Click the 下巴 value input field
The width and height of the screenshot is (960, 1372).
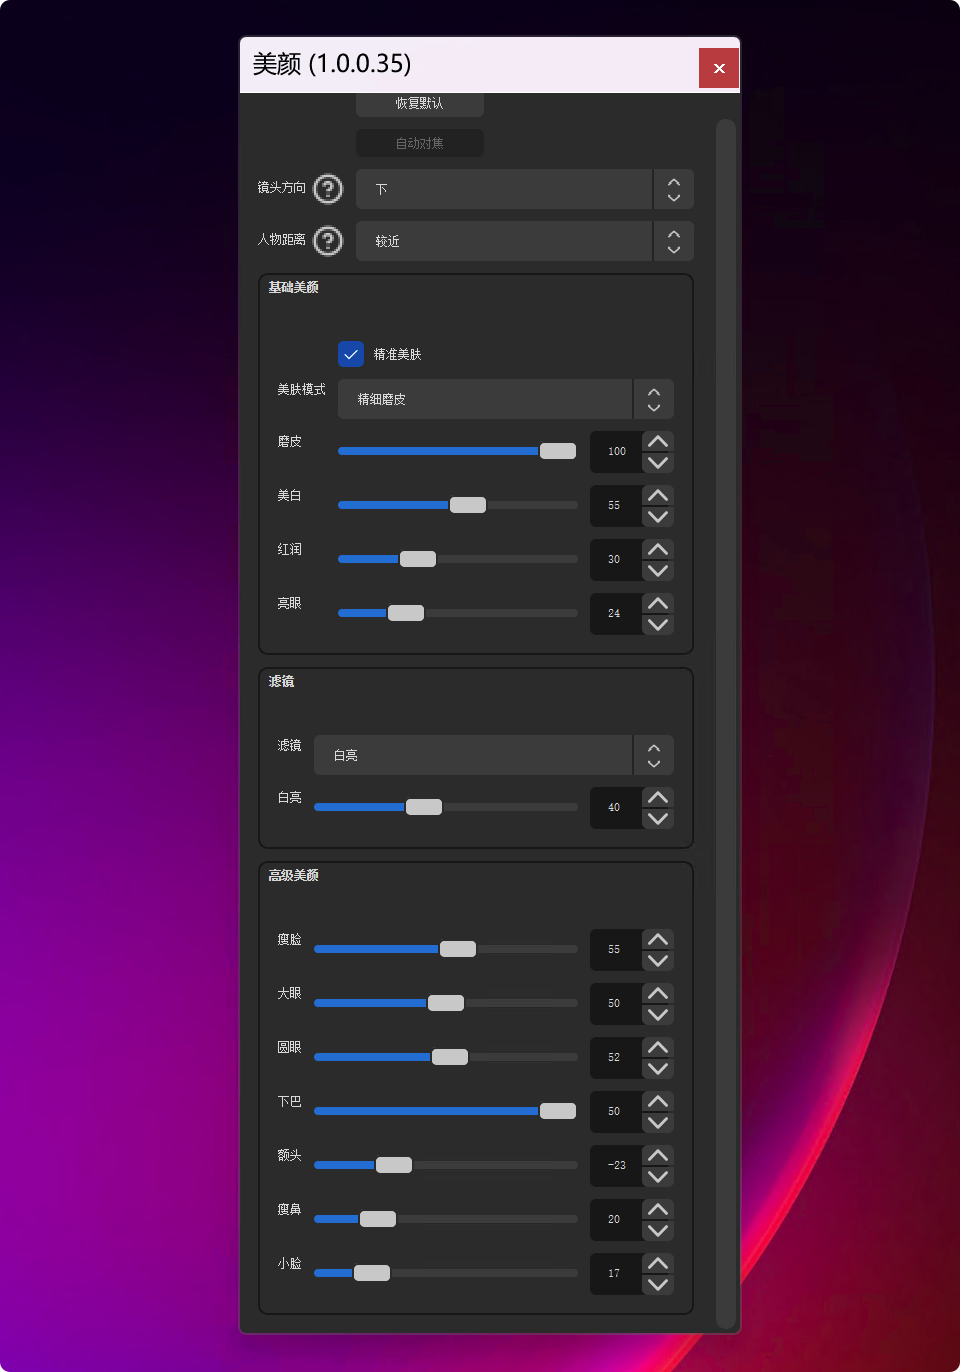[x=615, y=1111]
